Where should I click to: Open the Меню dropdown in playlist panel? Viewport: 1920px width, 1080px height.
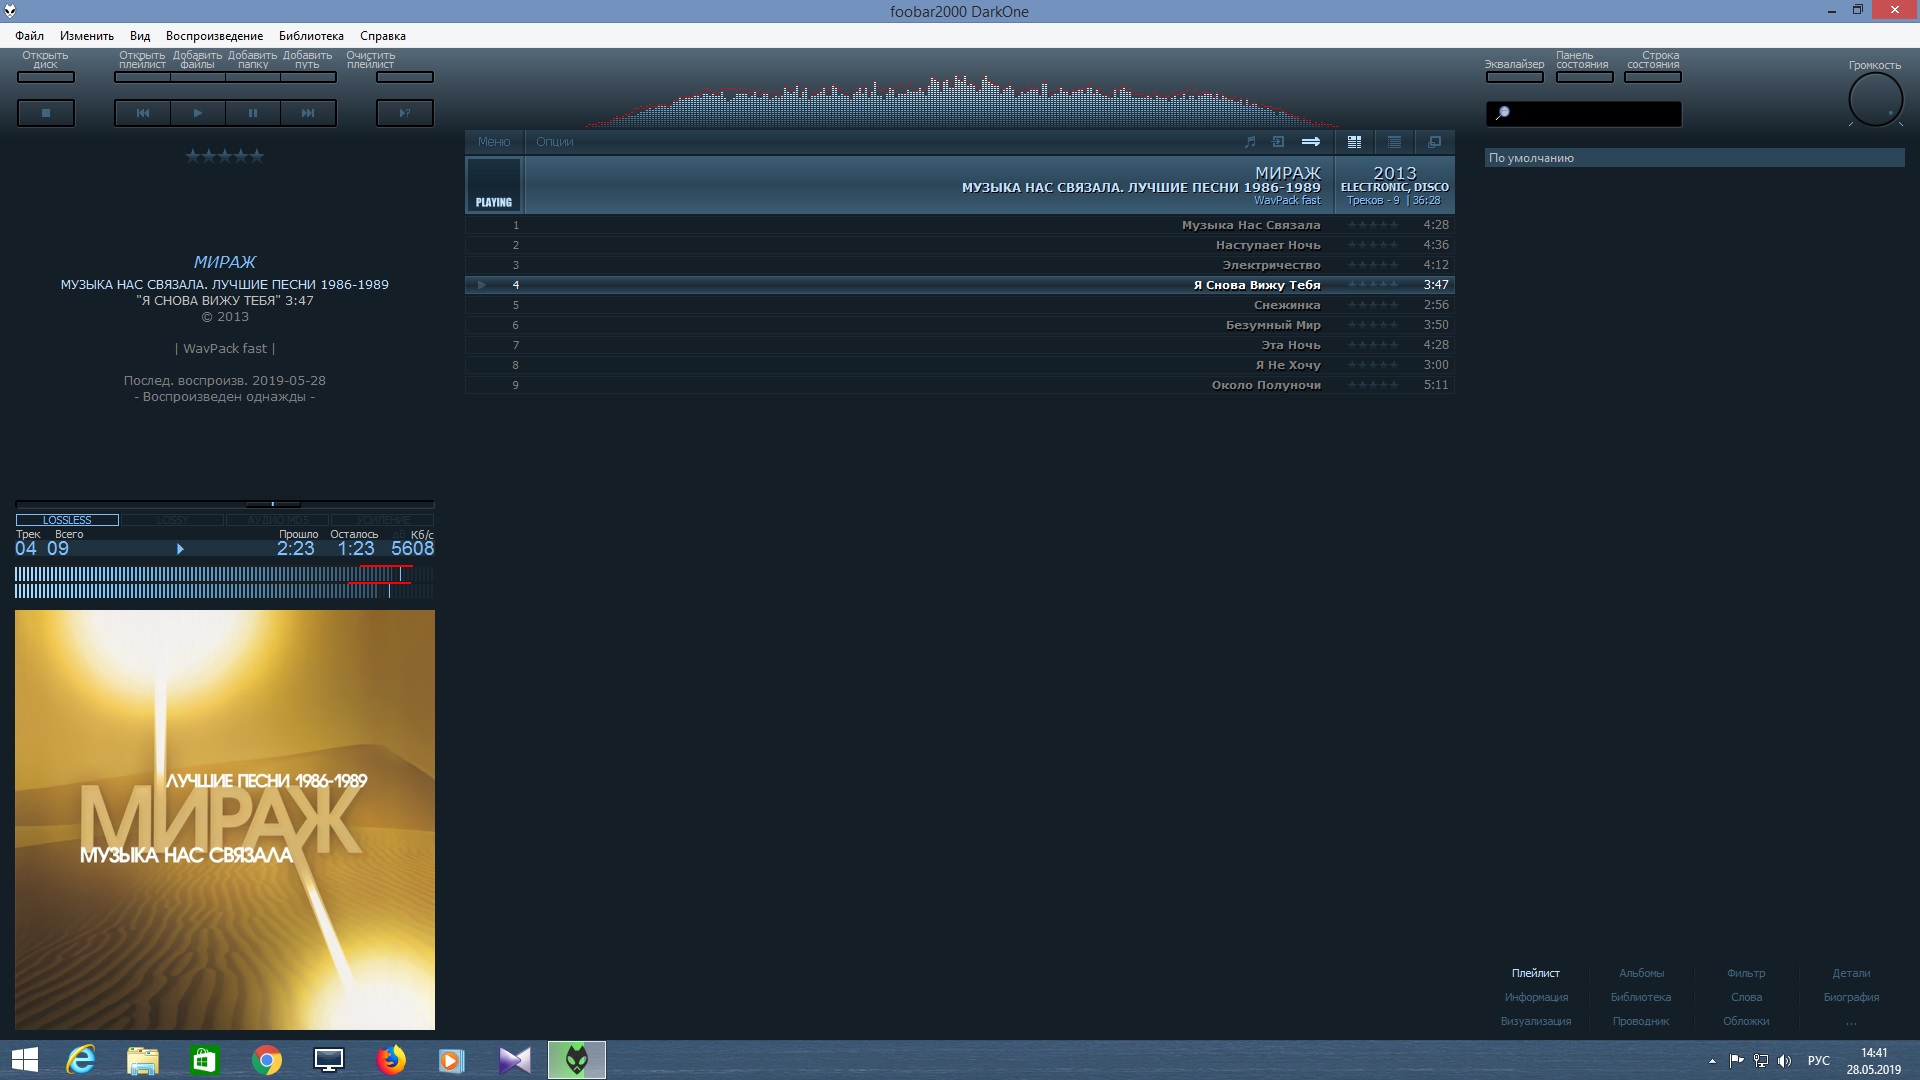[493, 142]
